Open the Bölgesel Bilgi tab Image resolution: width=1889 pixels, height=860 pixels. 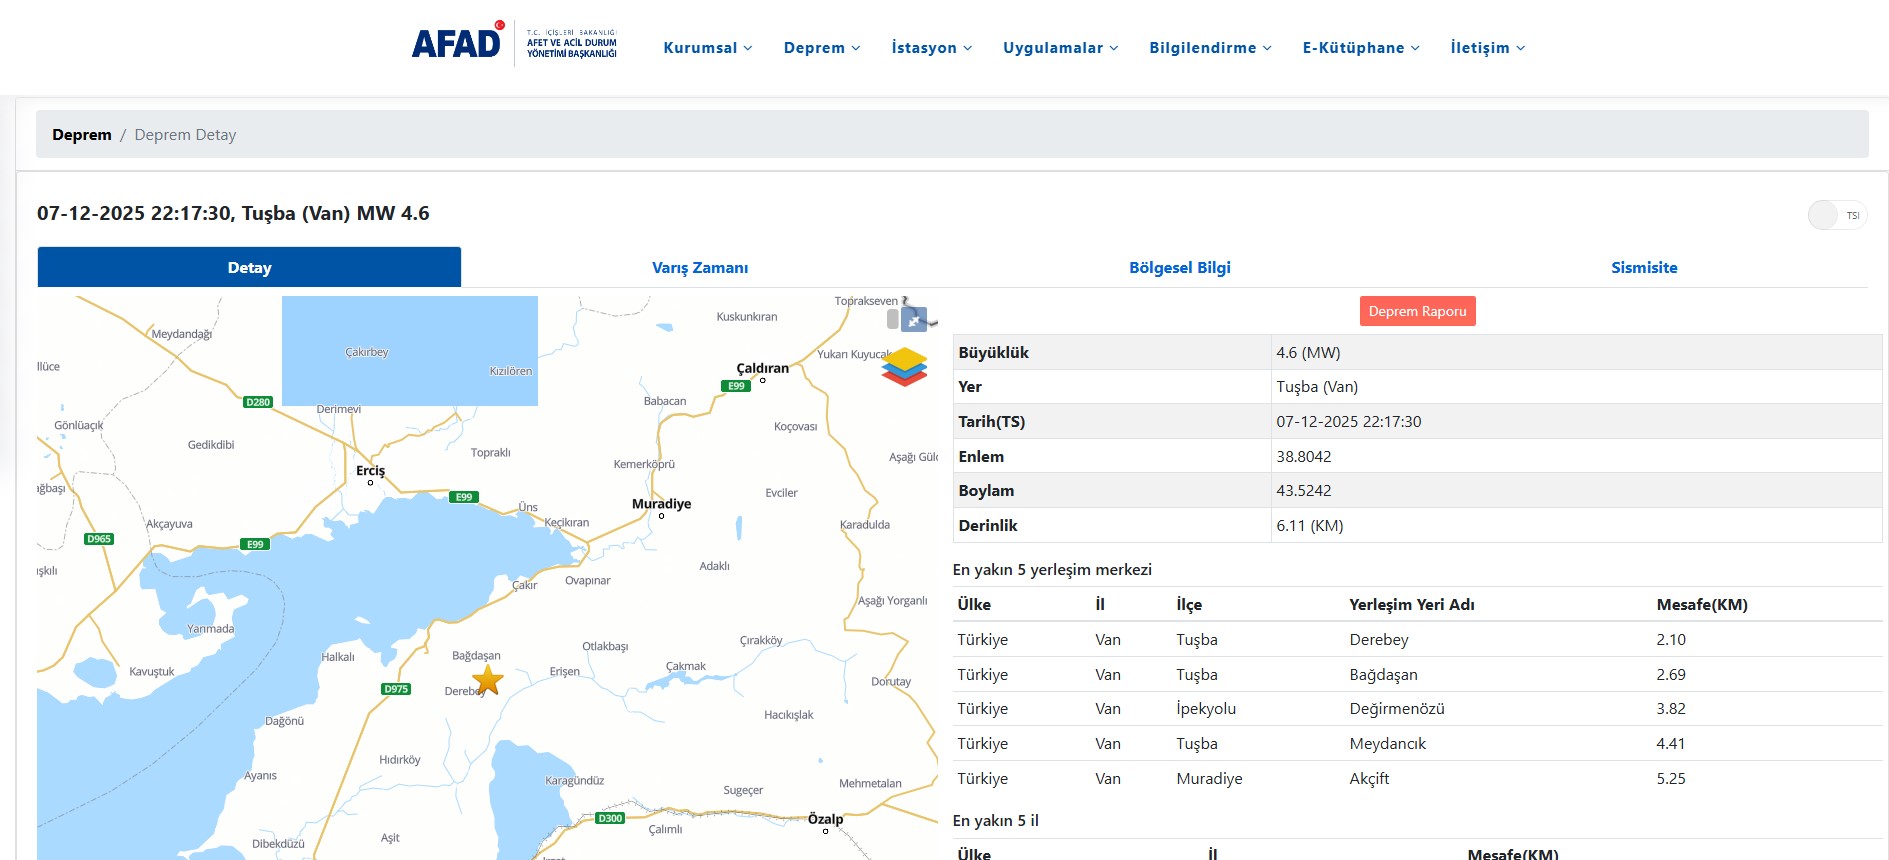tap(1179, 268)
